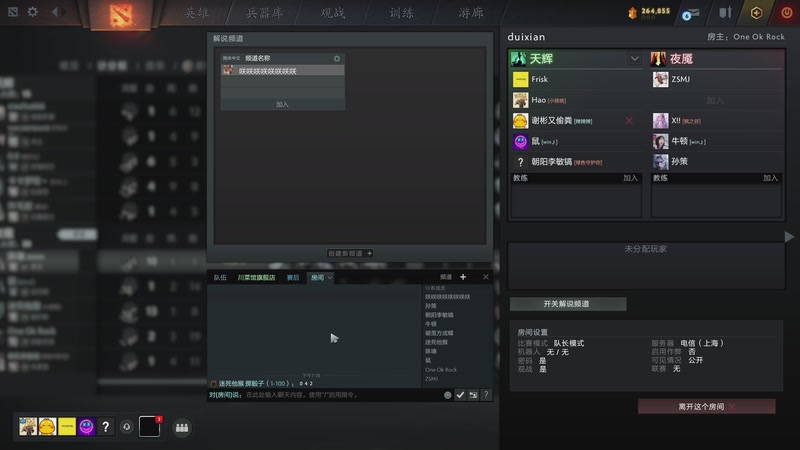This screenshot has height=450, width=800.
Task: Refresh the commentary channel list
Action: (337, 59)
